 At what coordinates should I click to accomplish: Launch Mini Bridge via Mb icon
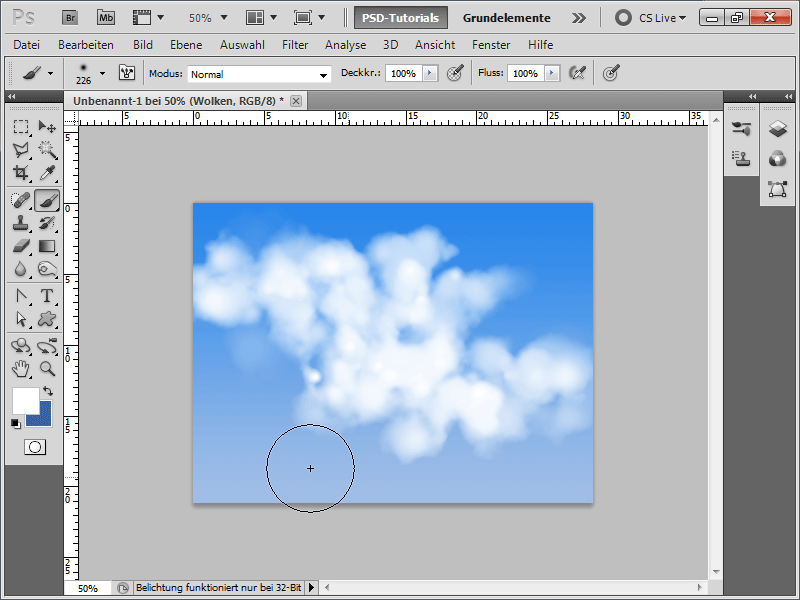106,18
